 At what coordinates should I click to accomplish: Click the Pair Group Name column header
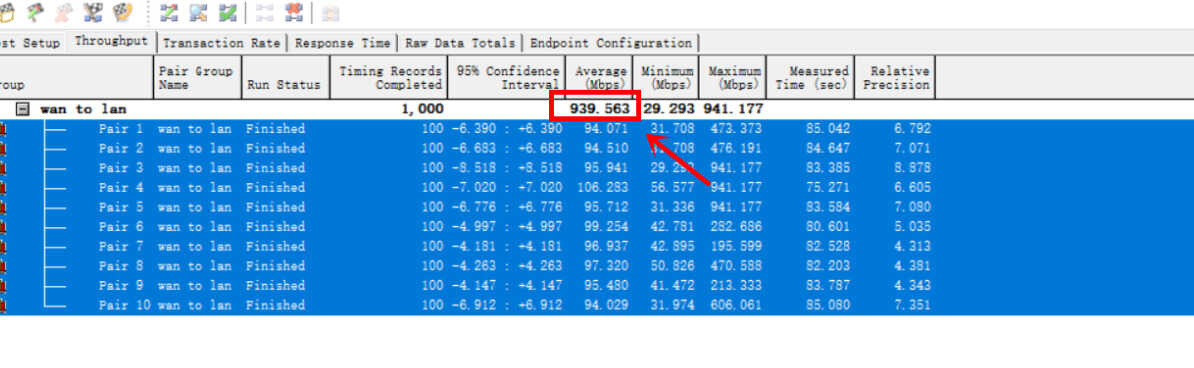click(197, 77)
